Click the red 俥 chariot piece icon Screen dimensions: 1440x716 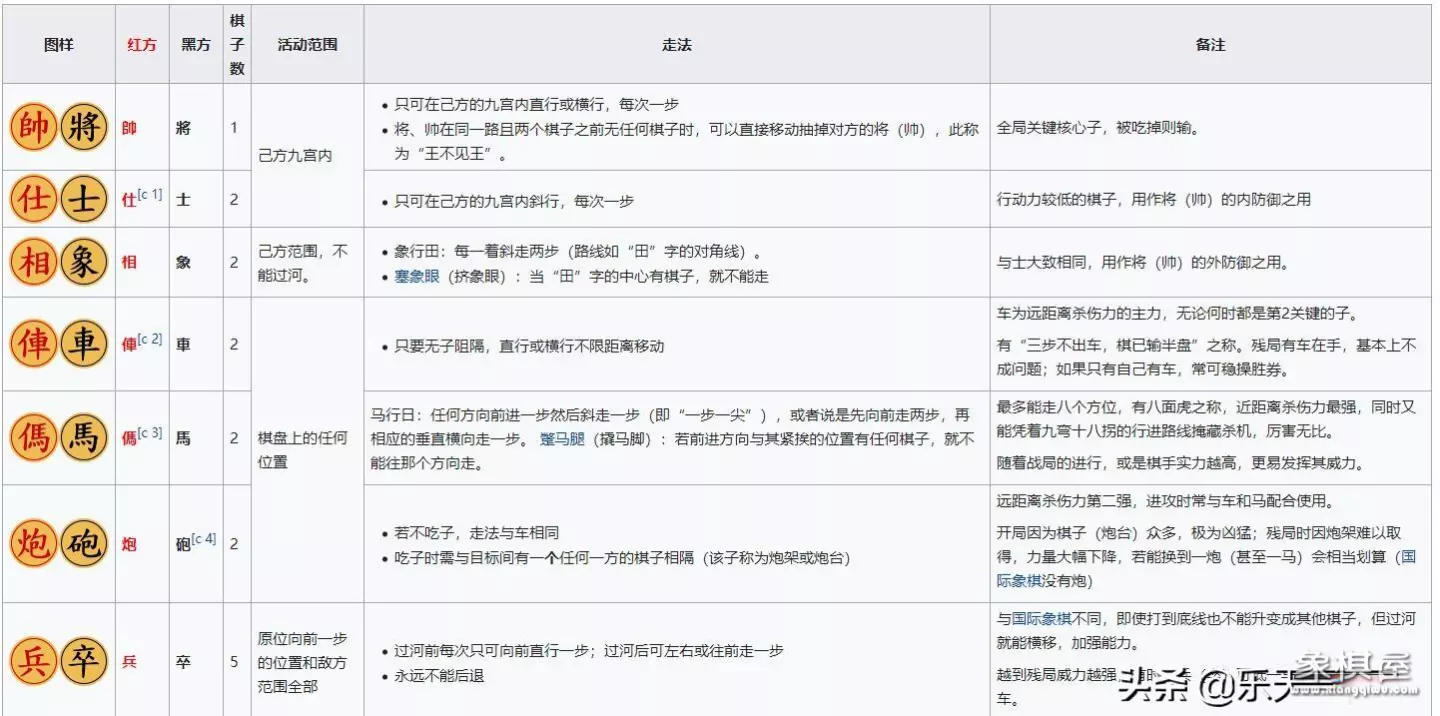click(33, 343)
